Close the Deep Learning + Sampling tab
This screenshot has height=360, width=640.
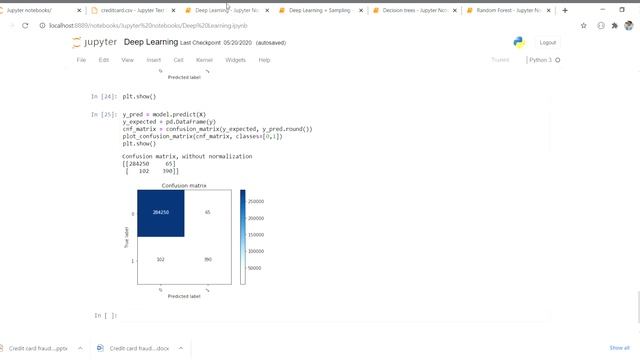(361, 10)
